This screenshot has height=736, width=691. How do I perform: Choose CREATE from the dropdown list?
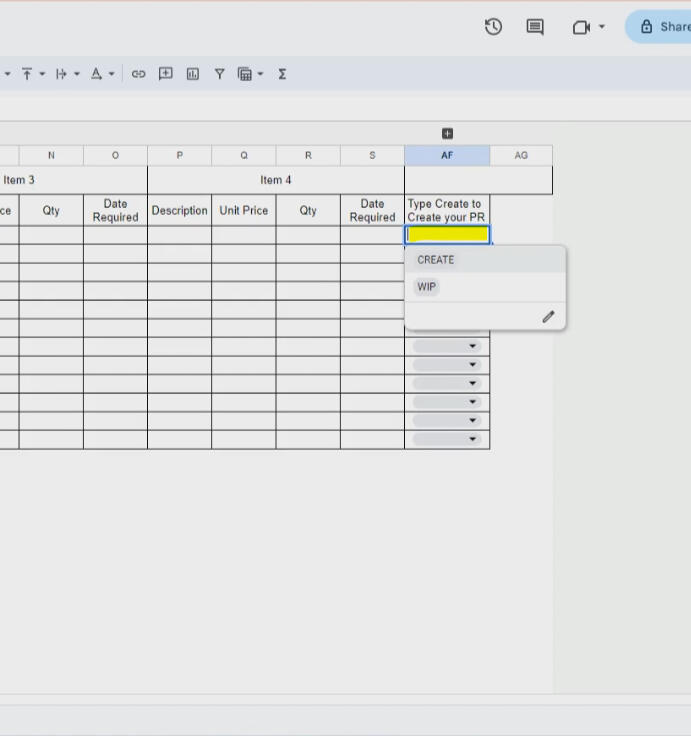436,260
